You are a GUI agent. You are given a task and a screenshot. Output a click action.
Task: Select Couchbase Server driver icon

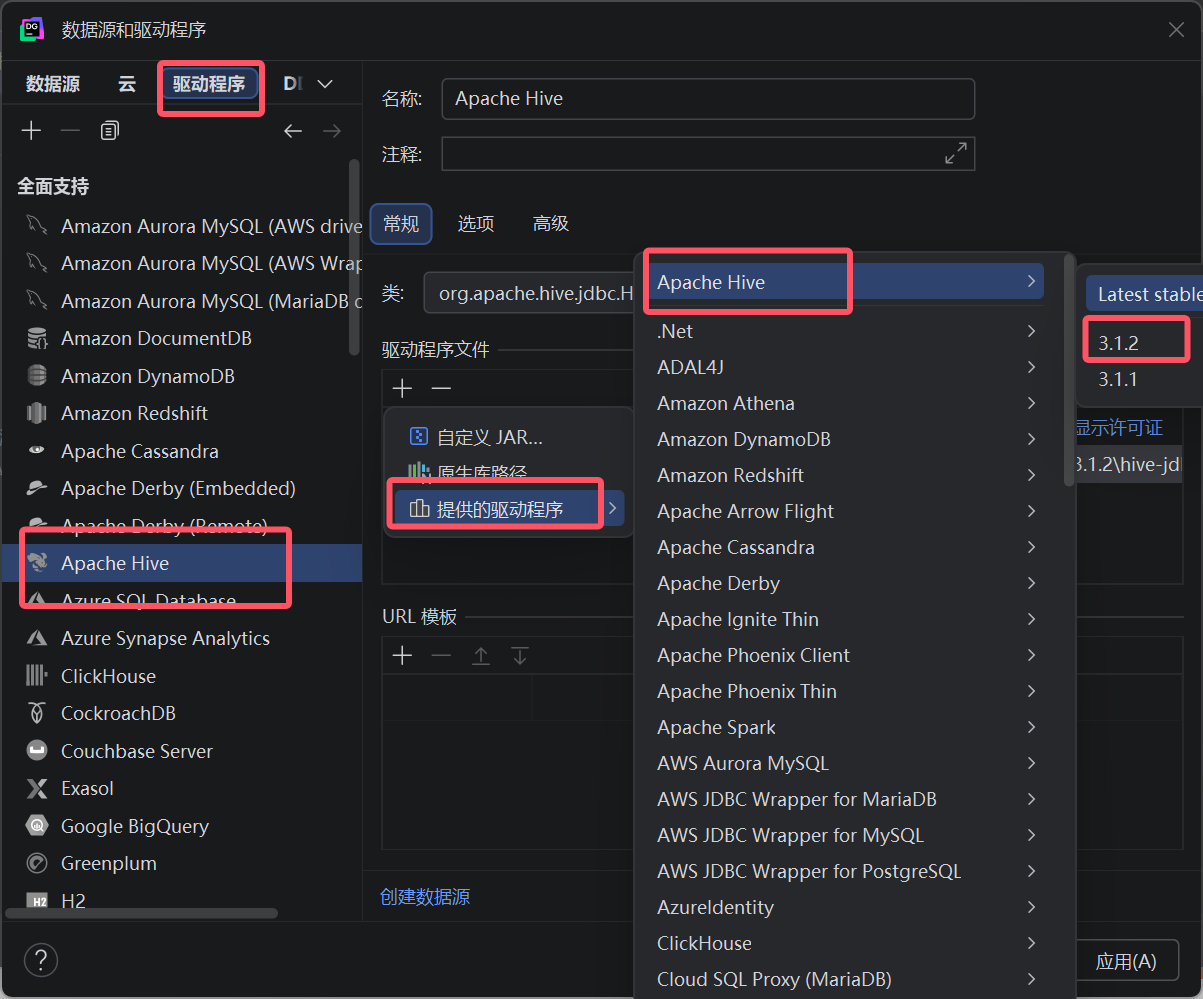click(x=37, y=751)
